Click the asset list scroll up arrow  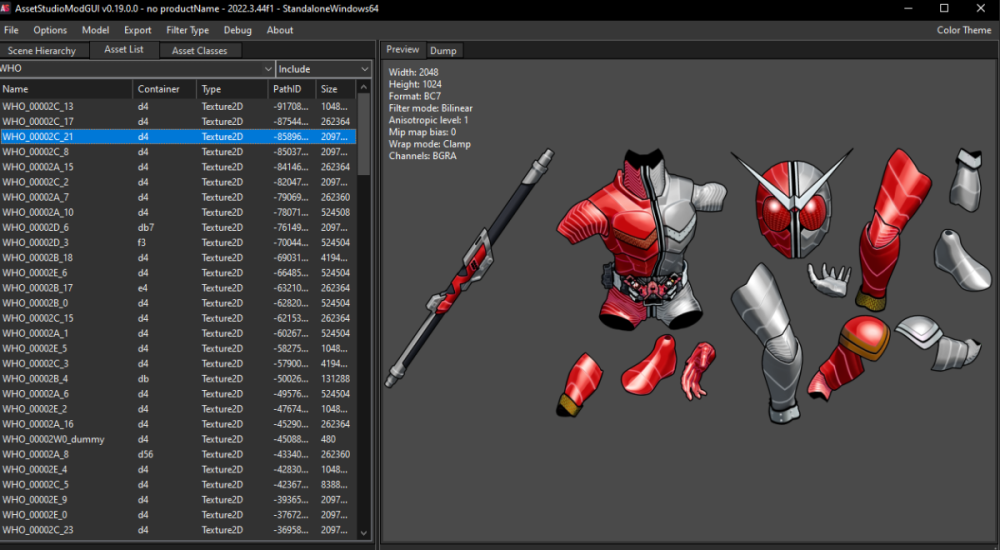click(364, 87)
